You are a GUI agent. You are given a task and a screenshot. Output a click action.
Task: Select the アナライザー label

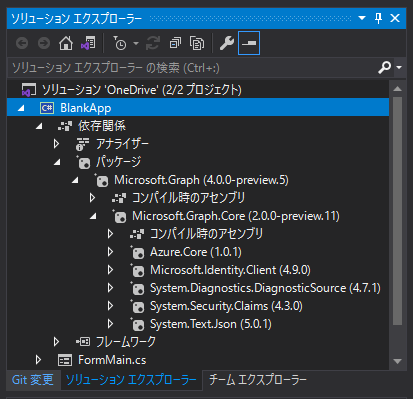click(122, 144)
